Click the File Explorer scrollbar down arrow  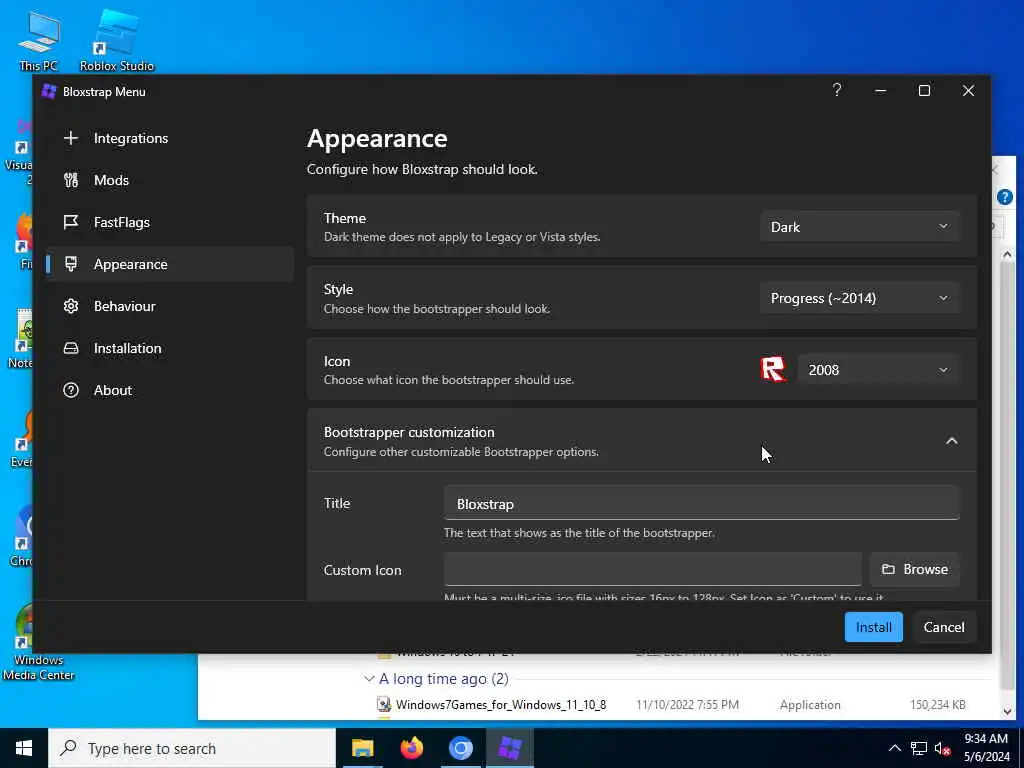point(1007,712)
